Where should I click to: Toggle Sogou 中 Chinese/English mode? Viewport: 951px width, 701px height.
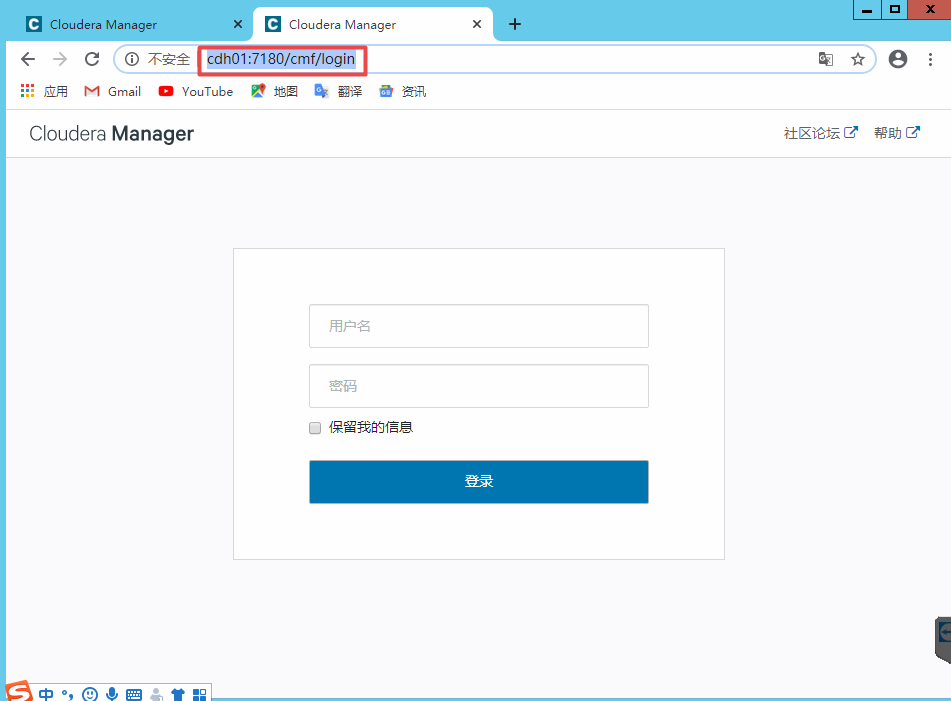point(46,694)
